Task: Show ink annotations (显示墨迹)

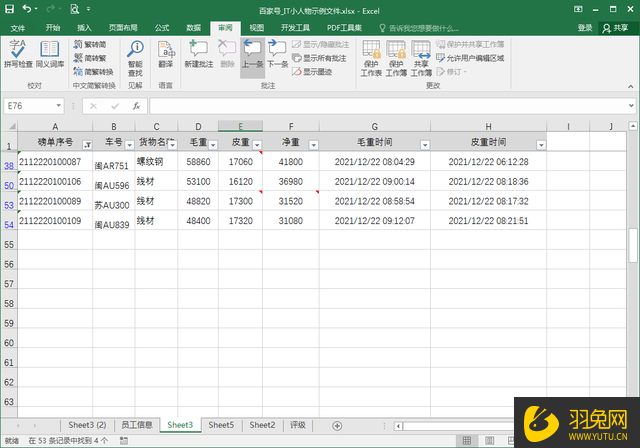Action: coord(313,72)
